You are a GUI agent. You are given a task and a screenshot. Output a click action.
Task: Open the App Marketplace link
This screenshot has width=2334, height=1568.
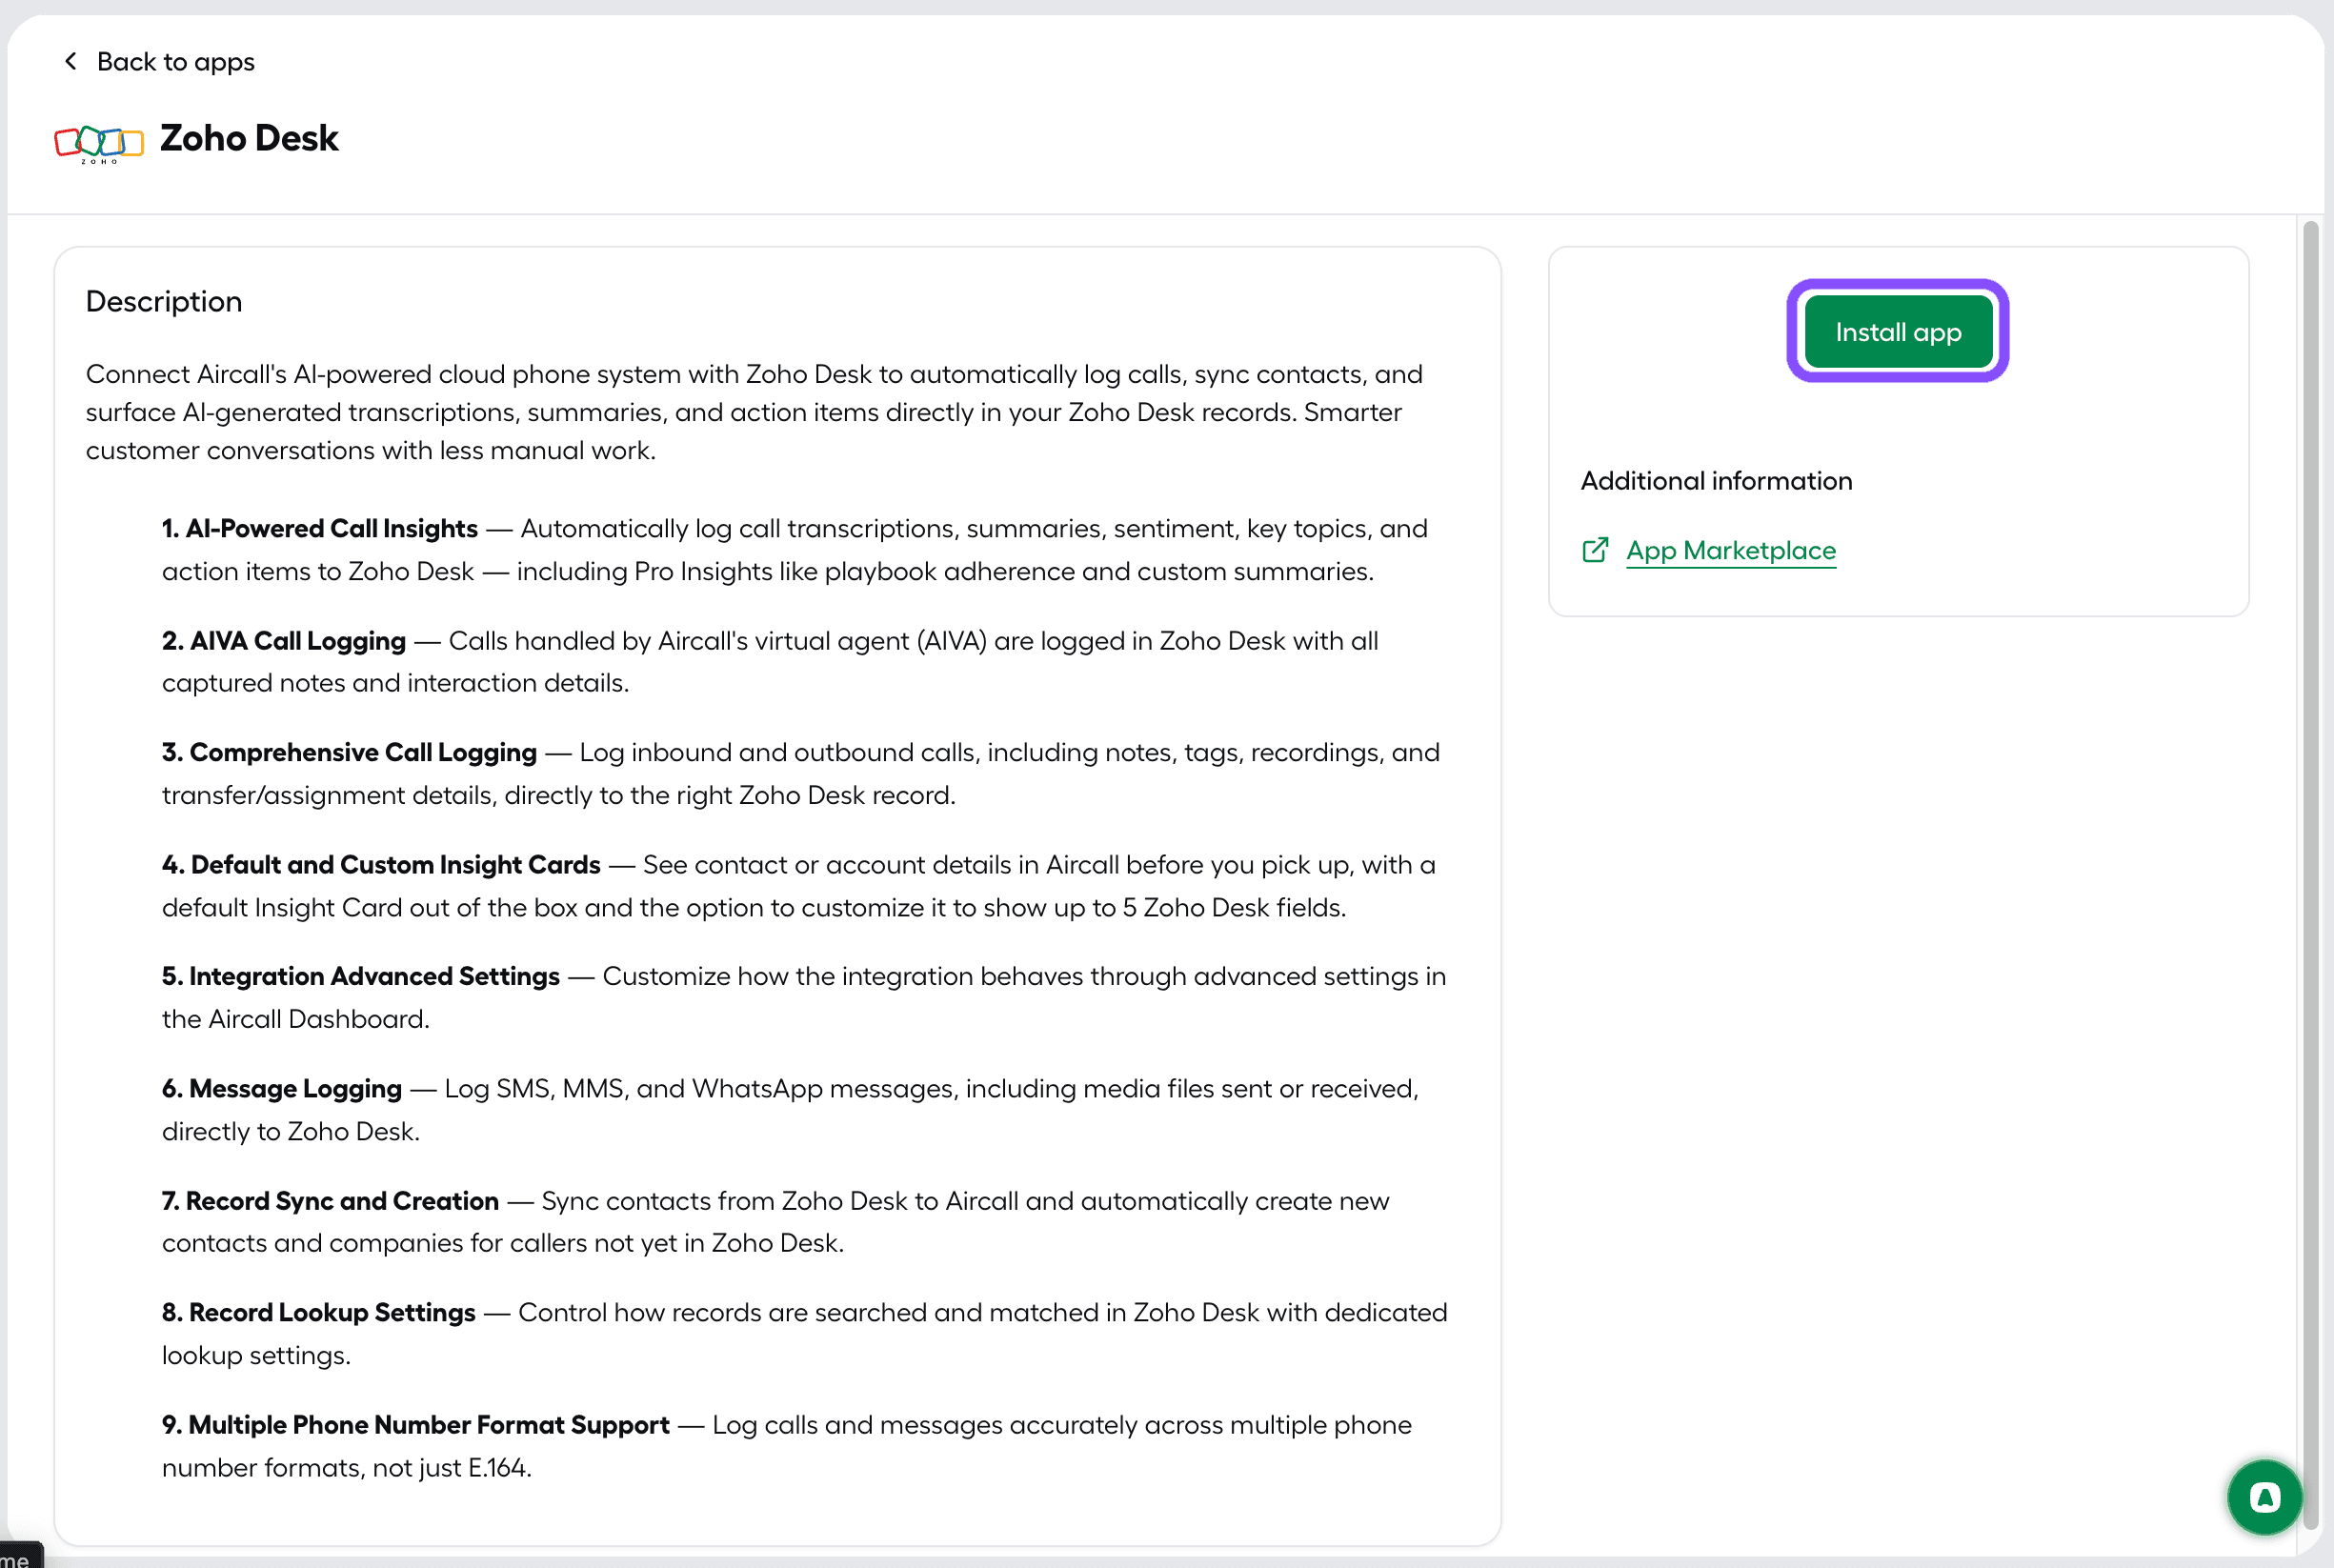click(1731, 550)
